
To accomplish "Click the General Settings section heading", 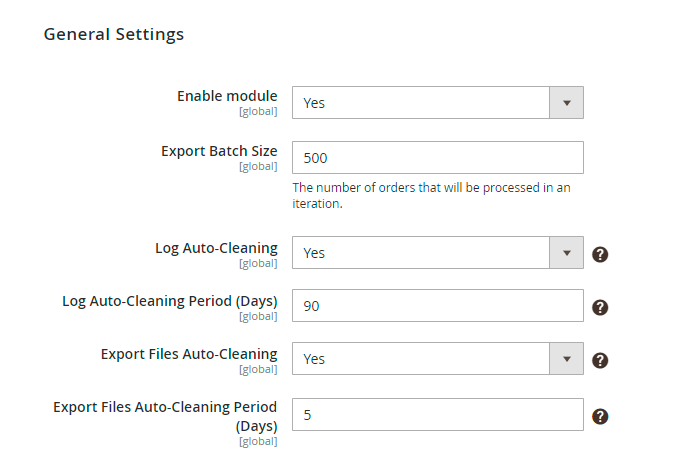I will [114, 34].
